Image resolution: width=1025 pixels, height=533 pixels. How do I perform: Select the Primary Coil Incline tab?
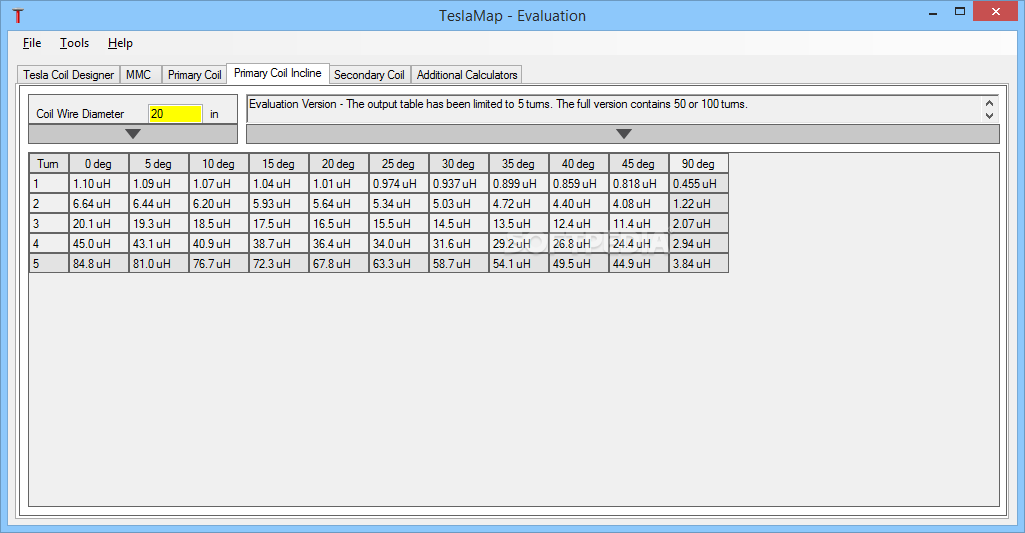click(278, 73)
